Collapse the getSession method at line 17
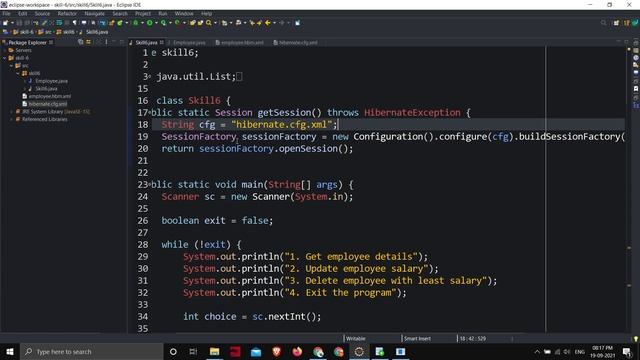Viewport: 640px width, 360px height. point(149,112)
